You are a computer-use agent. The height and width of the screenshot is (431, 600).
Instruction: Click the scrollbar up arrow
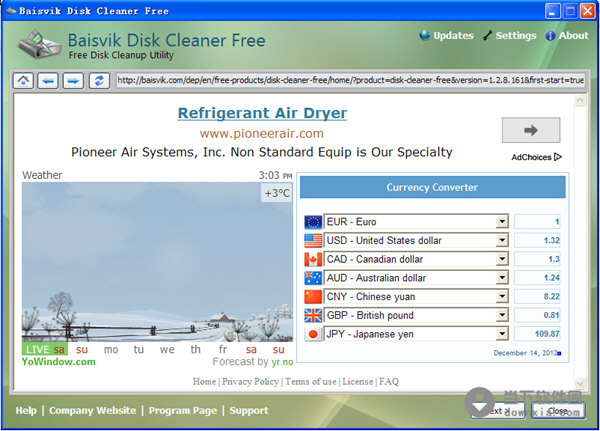pyautogui.click(x=580, y=101)
